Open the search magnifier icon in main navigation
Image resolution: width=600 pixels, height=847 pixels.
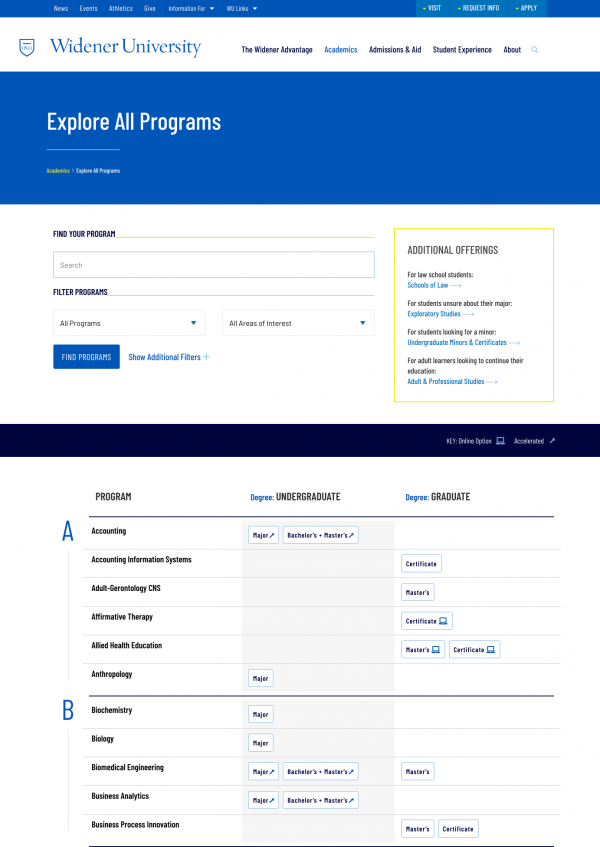click(534, 50)
